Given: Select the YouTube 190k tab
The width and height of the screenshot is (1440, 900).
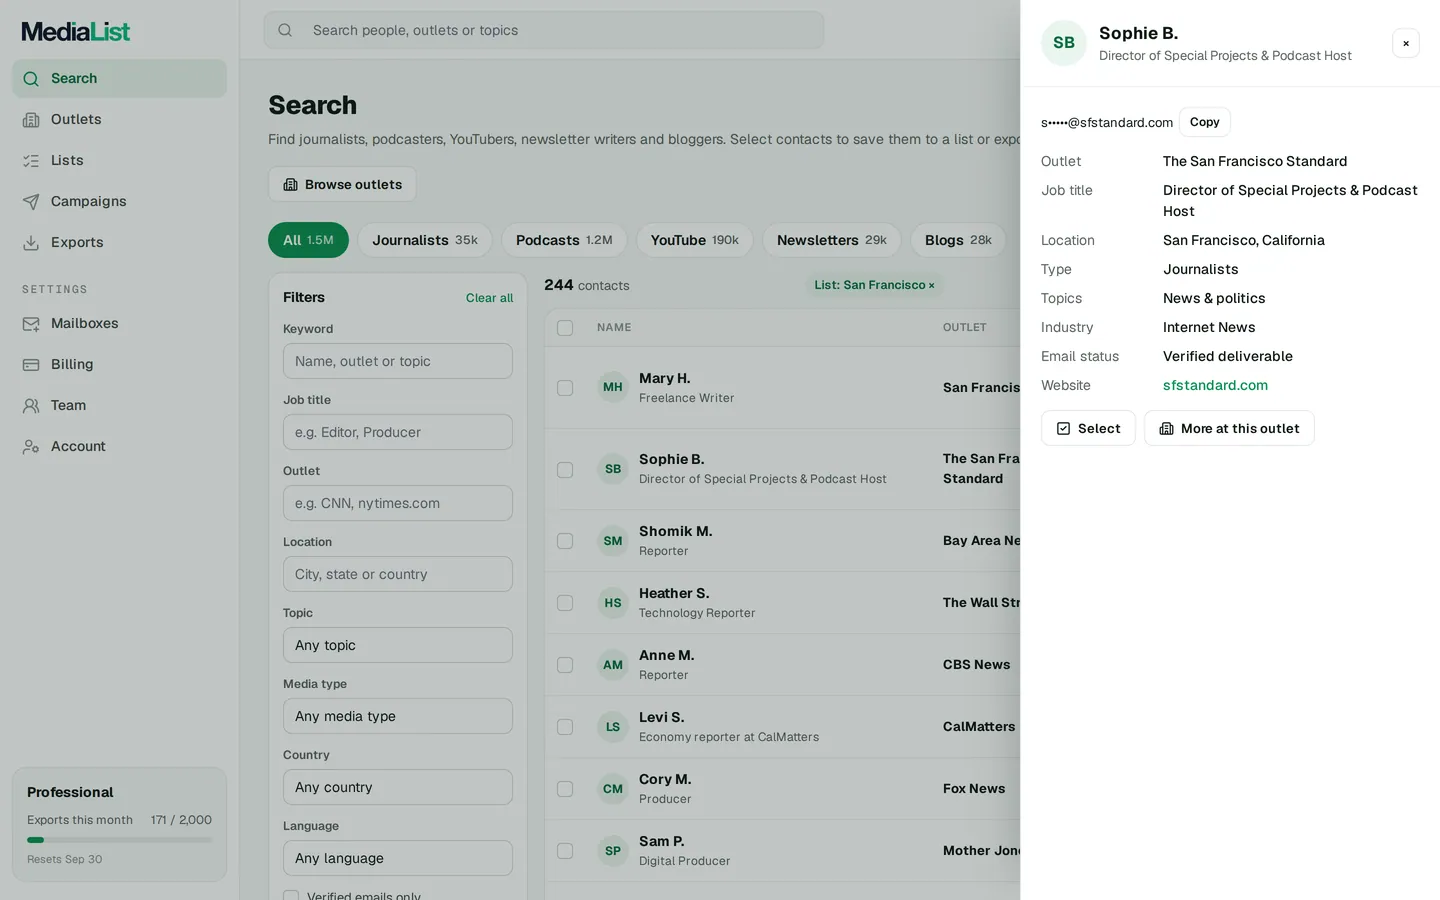Looking at the screenshot, I should coord(695,240).
